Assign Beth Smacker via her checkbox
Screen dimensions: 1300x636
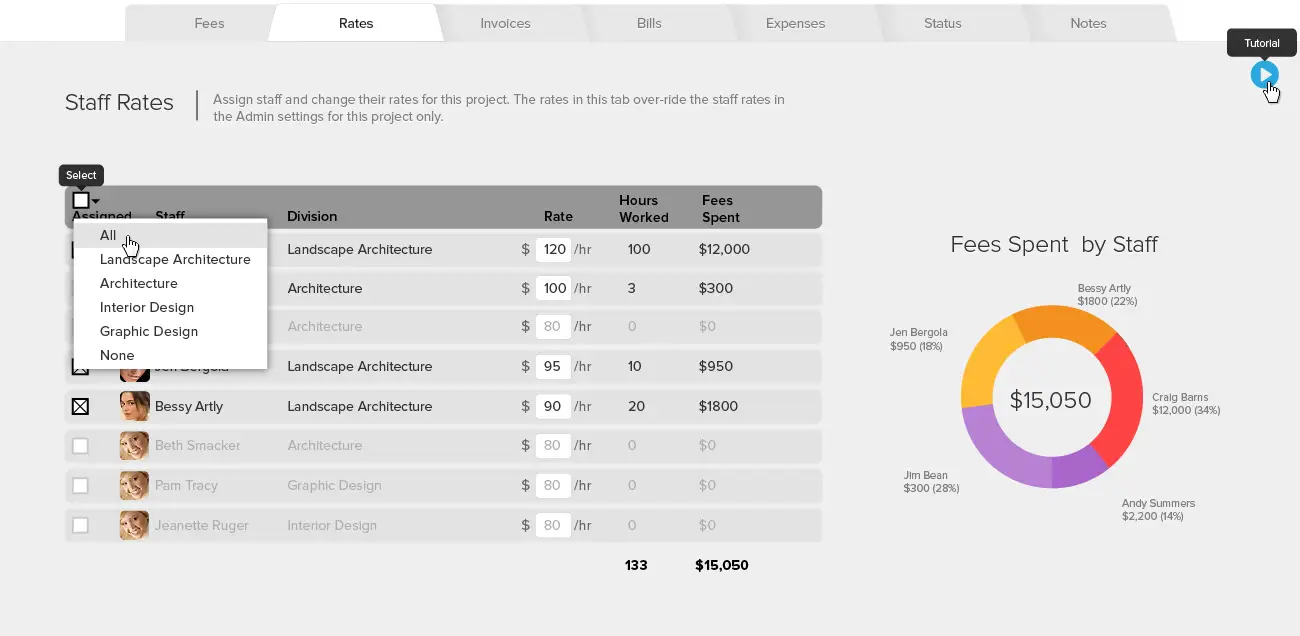point(80,446)
